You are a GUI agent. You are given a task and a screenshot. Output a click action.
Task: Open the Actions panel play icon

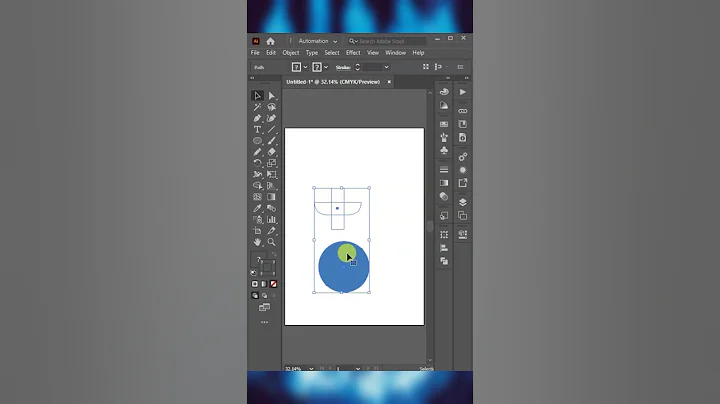pyautogui.click(x=462, y=92)
